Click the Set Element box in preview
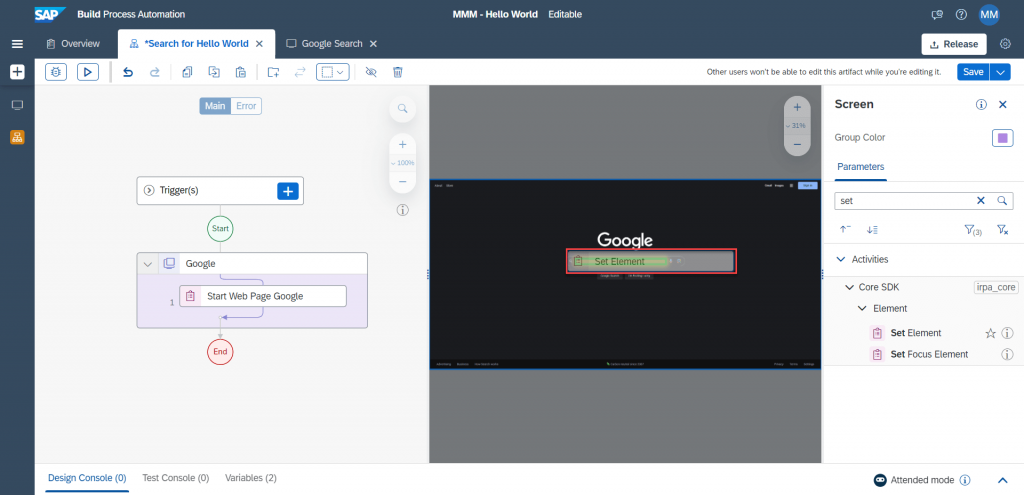This screenshot has width=1024, height=495. (652, 261)
